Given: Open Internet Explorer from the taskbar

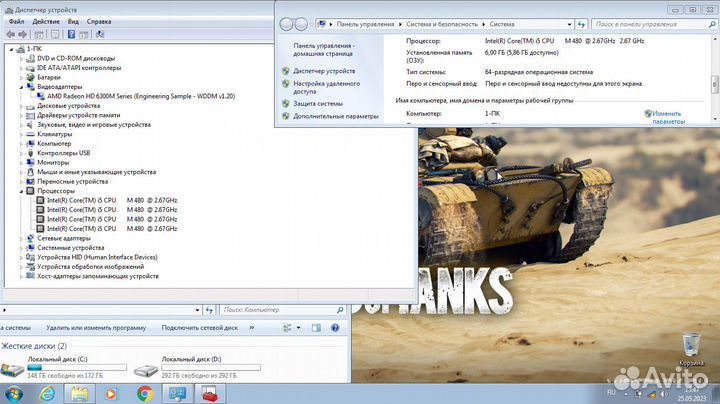Looking at the screenshot, I should [x=47, y=392].
